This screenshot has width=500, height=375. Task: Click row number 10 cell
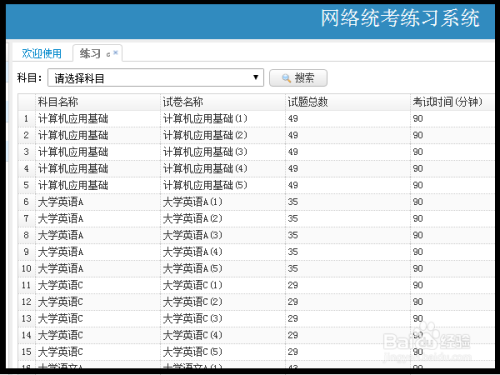click(x=26, y=269)
